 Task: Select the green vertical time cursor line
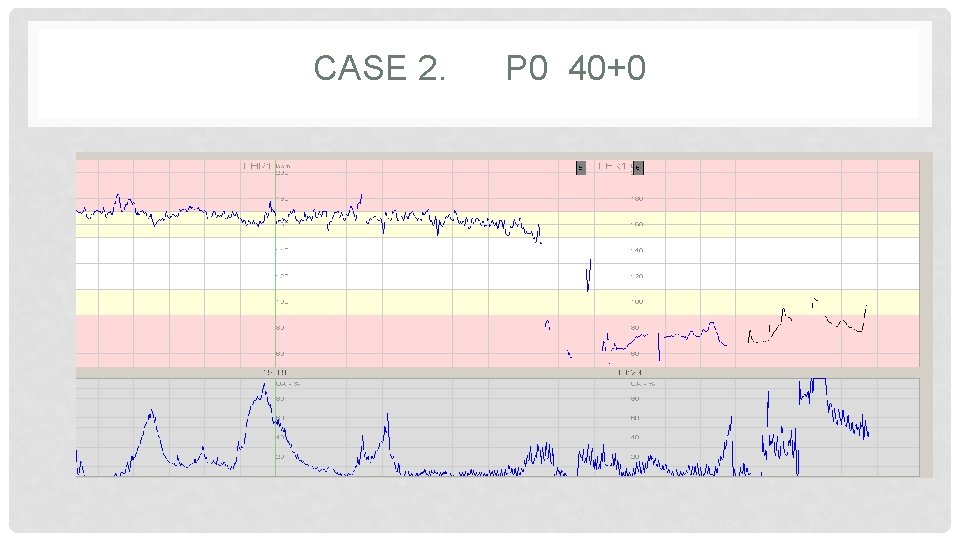[x=276, y=318]
